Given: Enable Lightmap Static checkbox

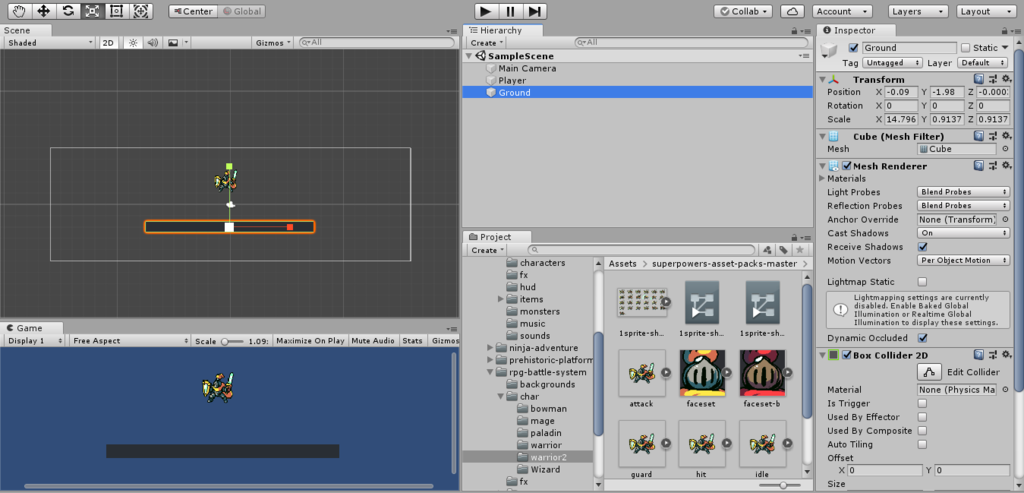Looking at the screenshot, I should point(922,282).
